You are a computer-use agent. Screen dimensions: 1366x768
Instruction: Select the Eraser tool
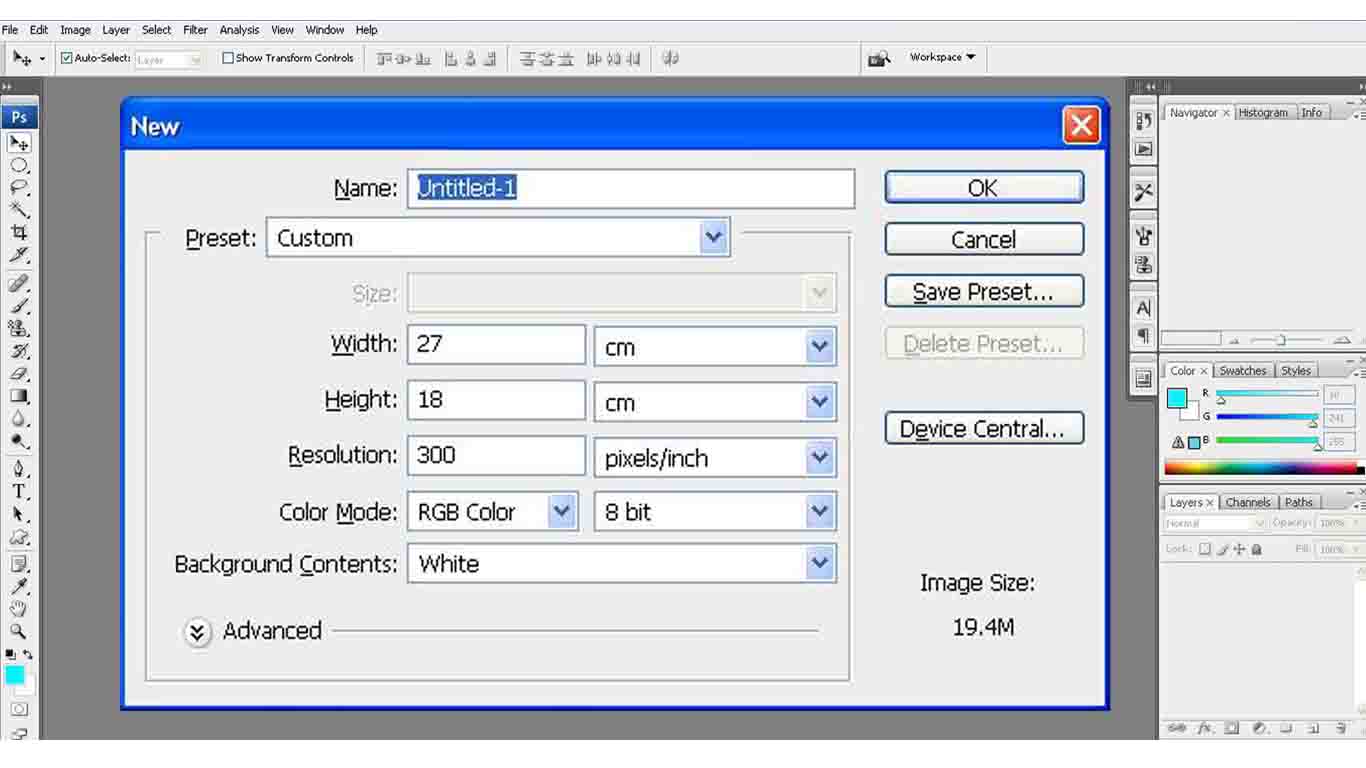coord(19,374)
